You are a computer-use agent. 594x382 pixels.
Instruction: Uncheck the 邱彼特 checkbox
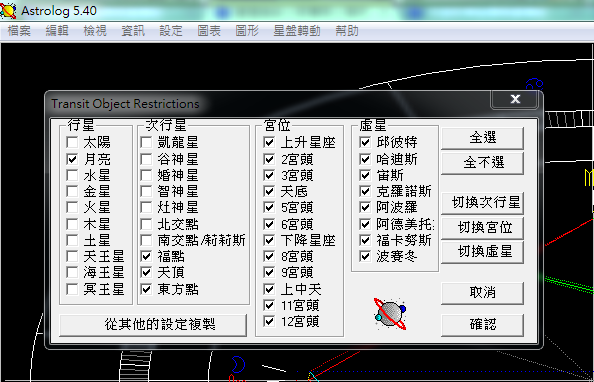(365, 142)
